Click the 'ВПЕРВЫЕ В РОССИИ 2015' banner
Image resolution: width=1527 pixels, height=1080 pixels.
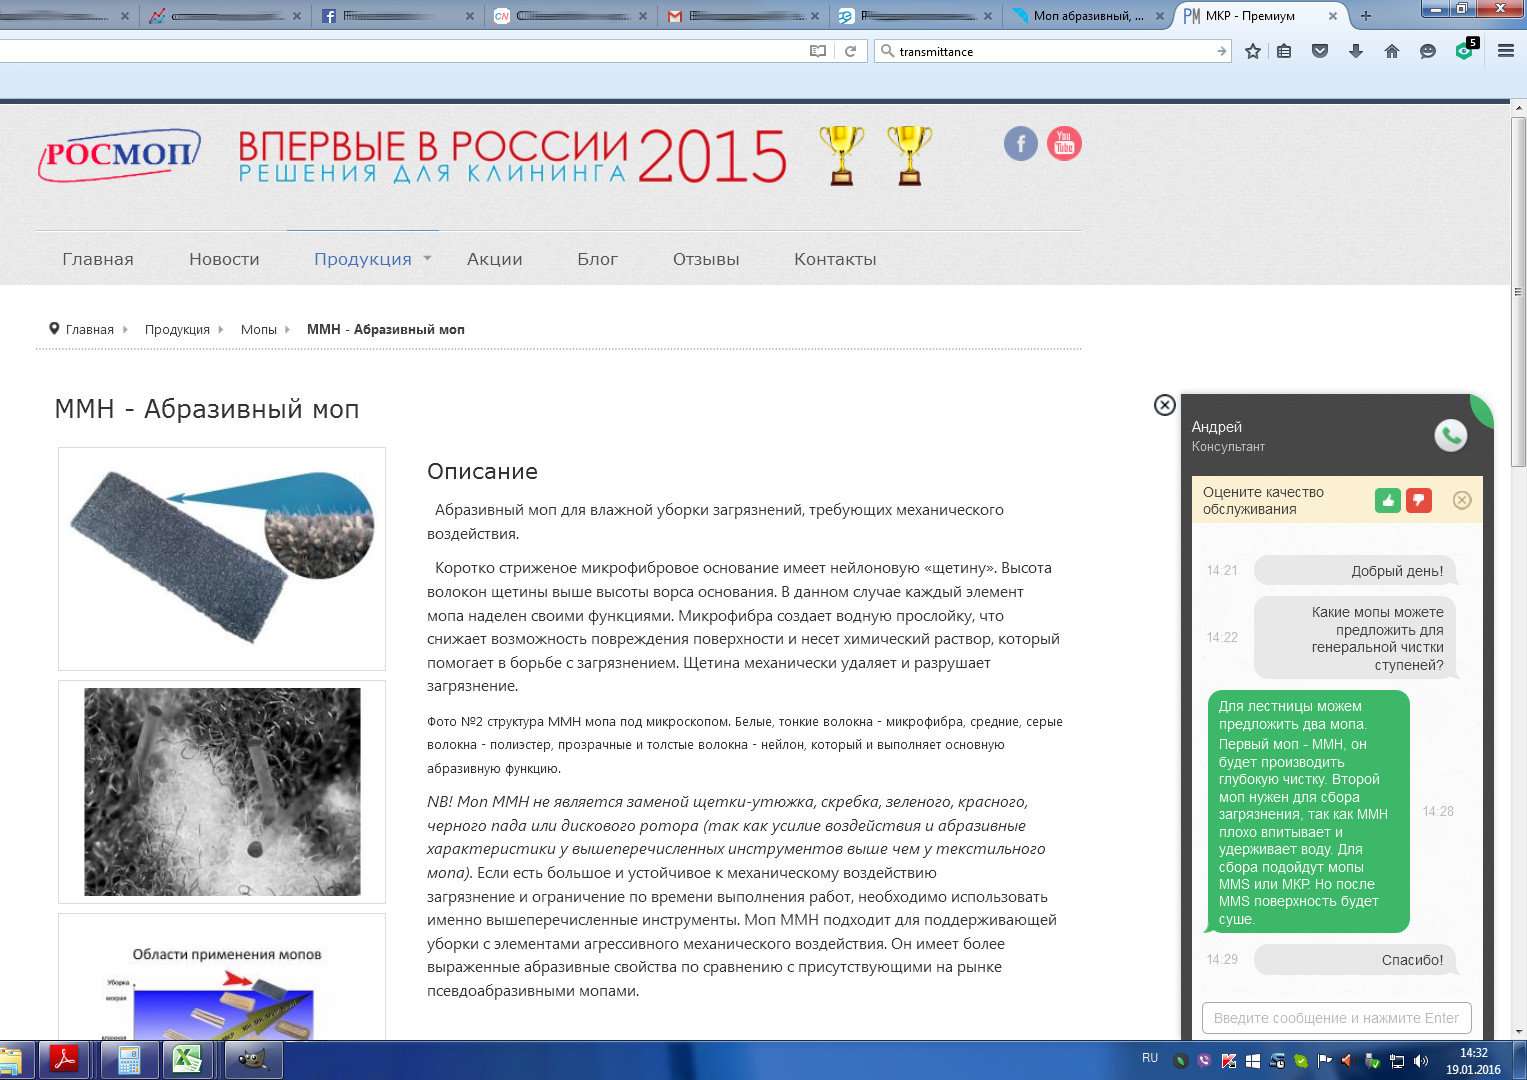tap(512, 157)
